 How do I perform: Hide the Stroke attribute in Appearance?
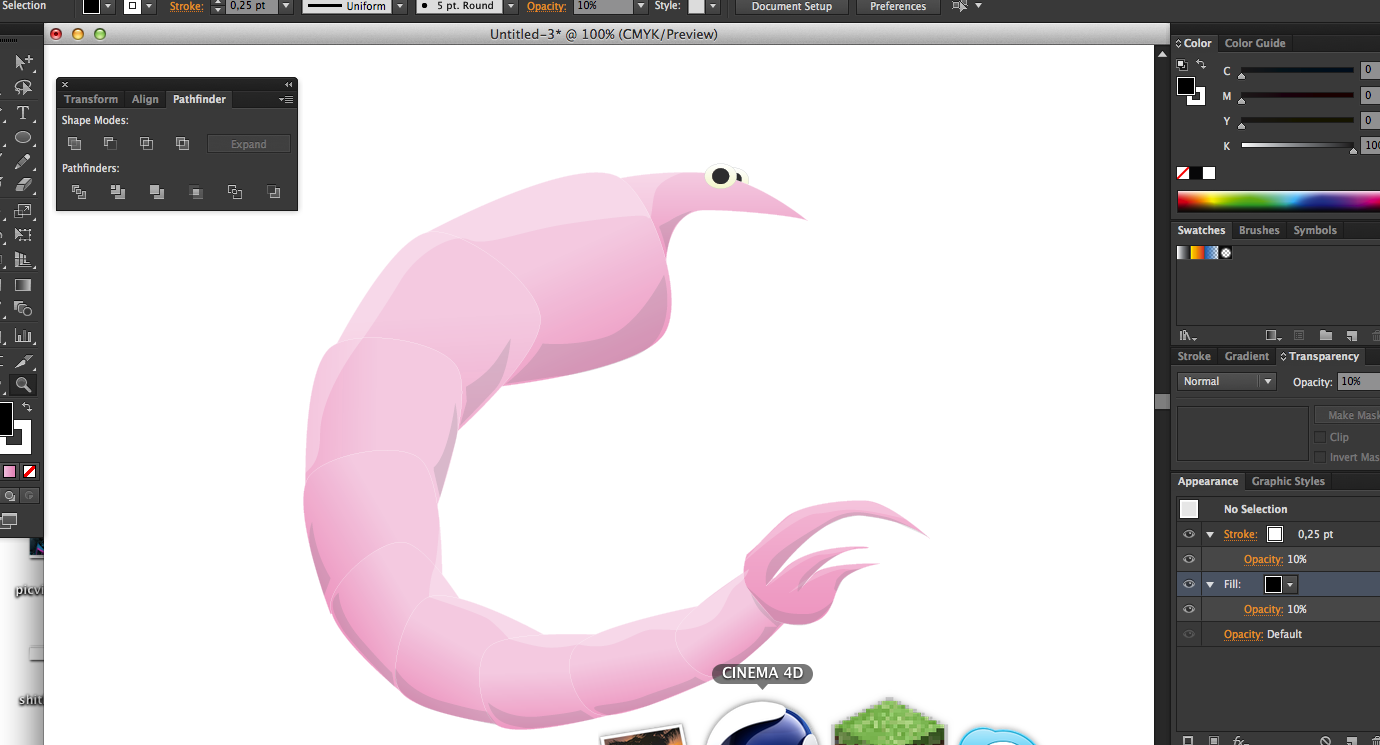pos(1189,534)
